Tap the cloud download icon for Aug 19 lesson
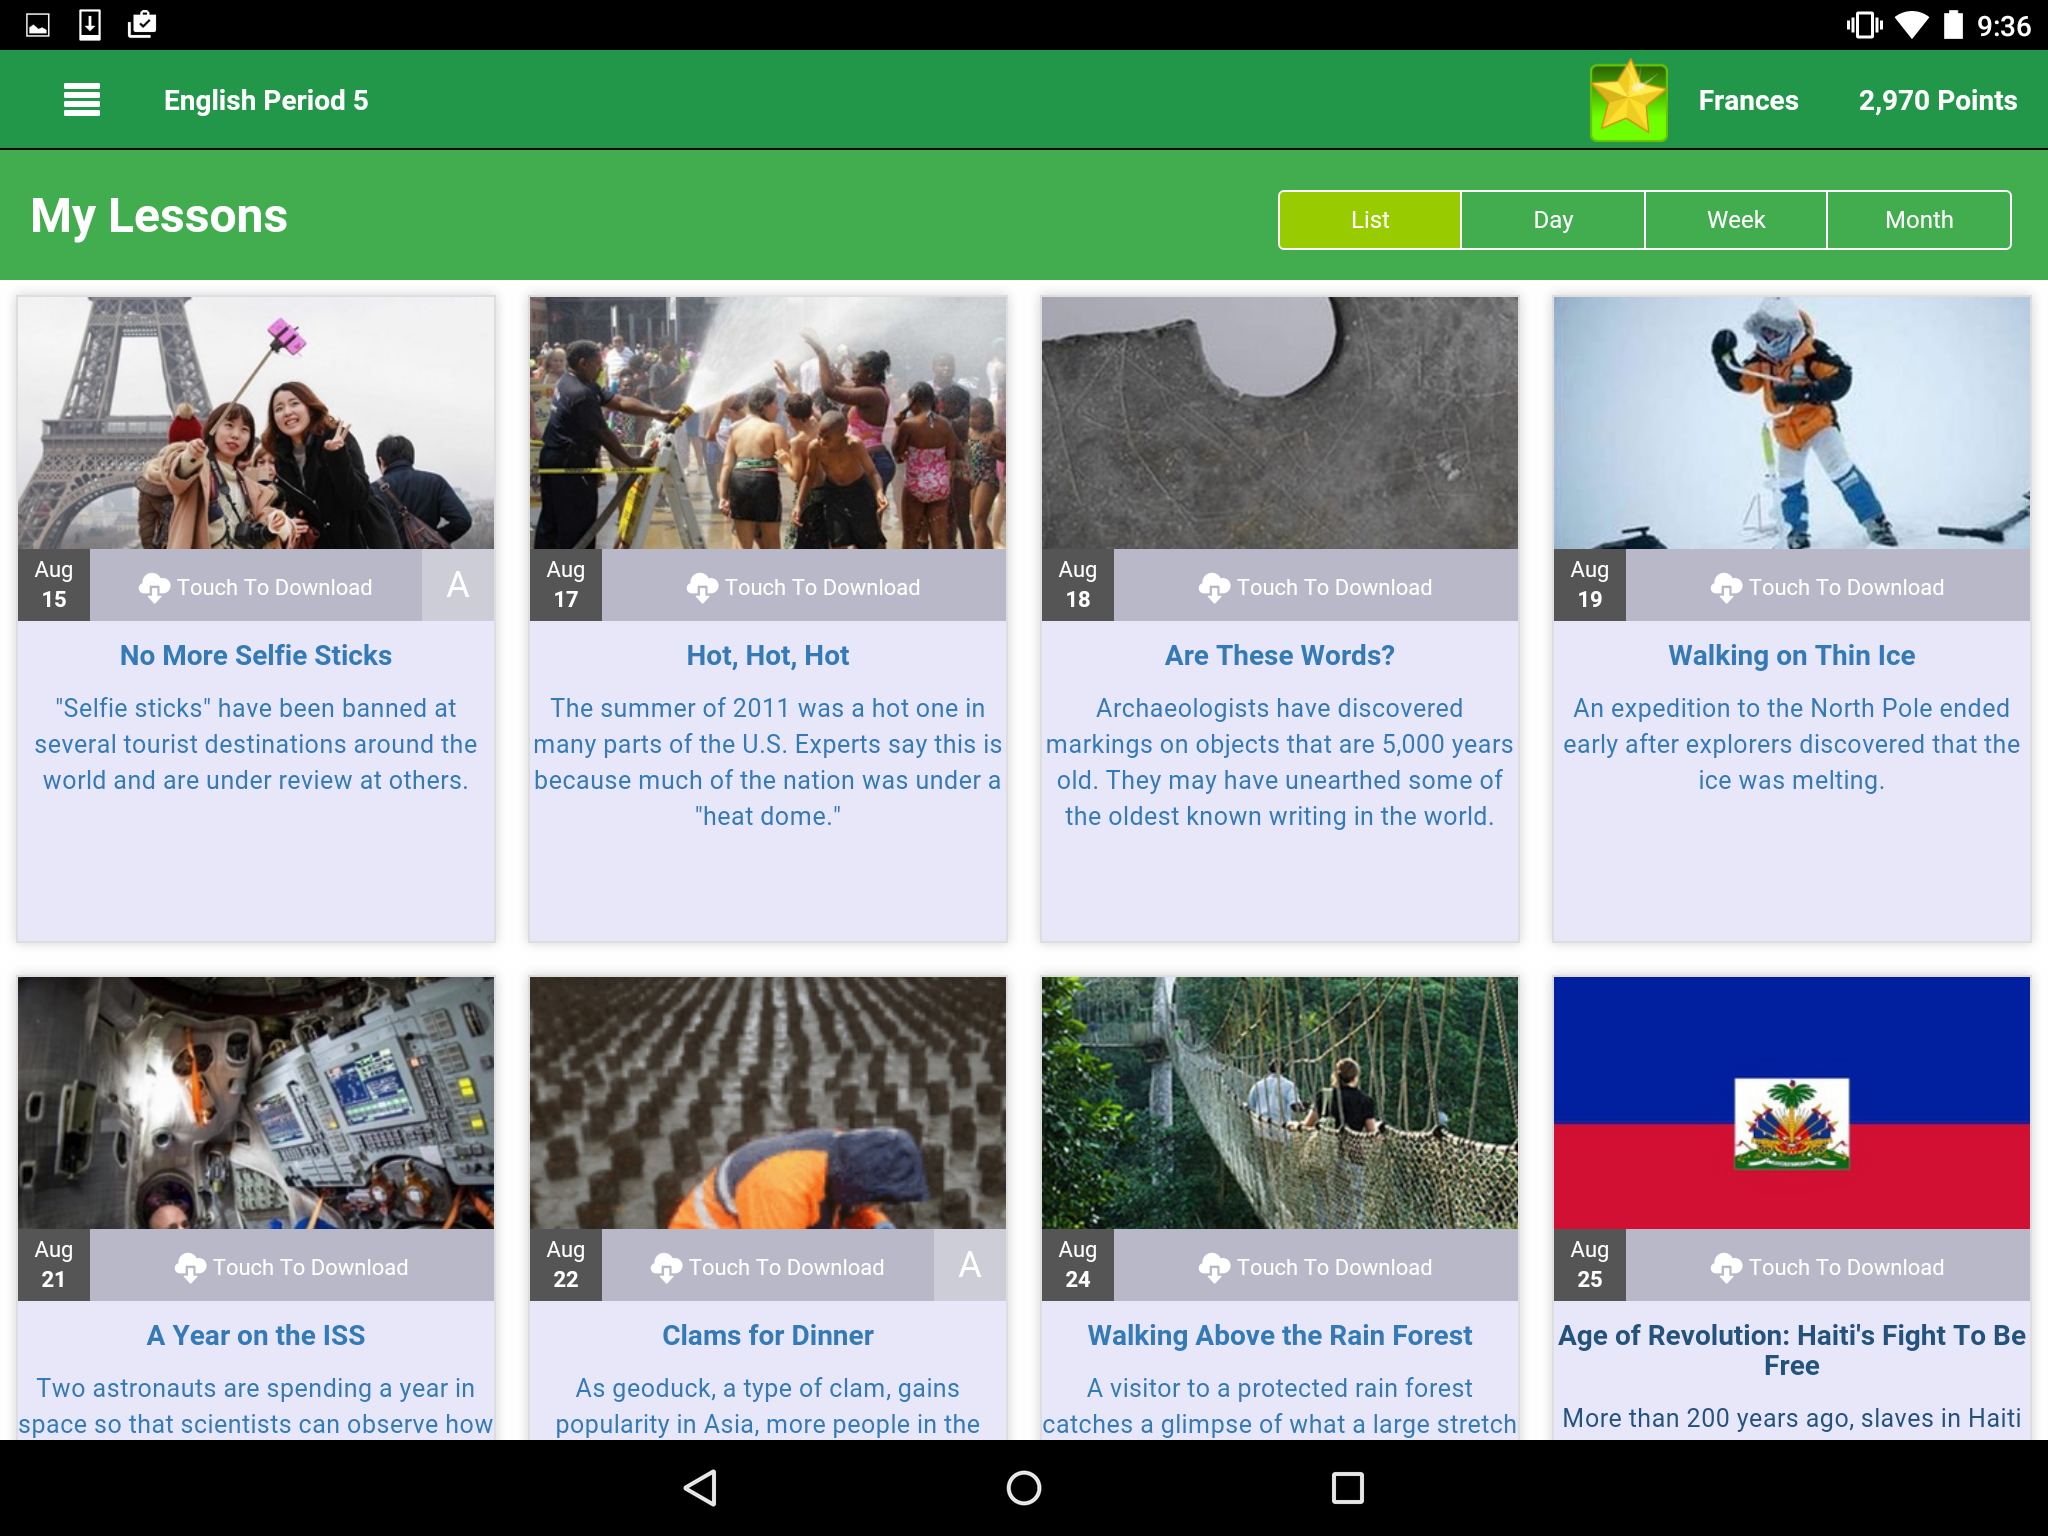 coord(1726,587)
